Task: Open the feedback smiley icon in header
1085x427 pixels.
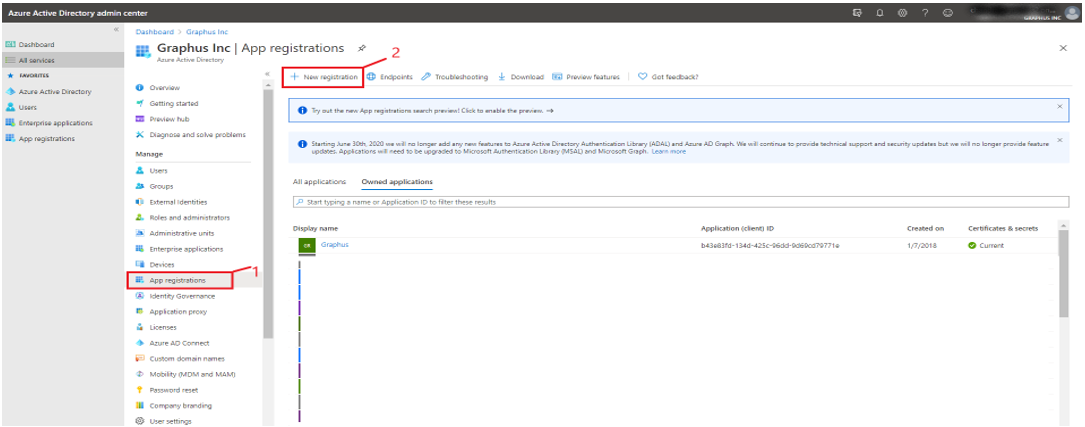Action: [948, 13]
